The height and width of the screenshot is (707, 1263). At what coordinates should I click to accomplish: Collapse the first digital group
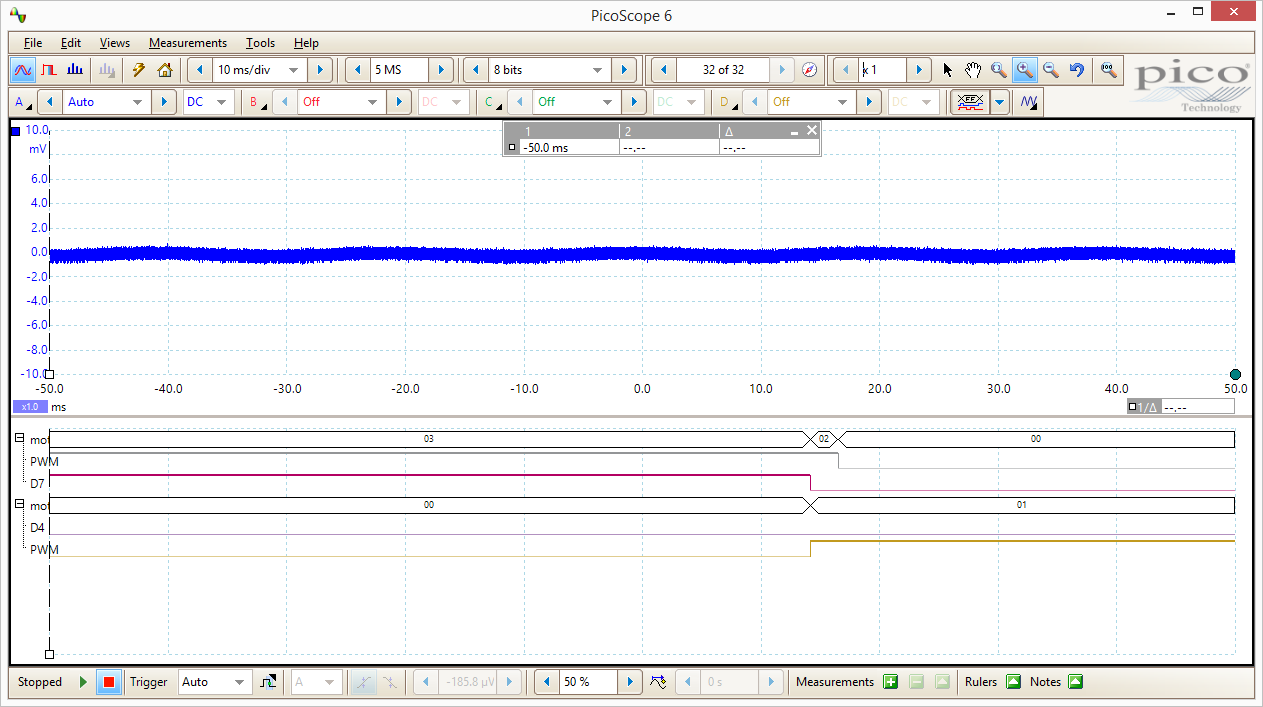20,439
